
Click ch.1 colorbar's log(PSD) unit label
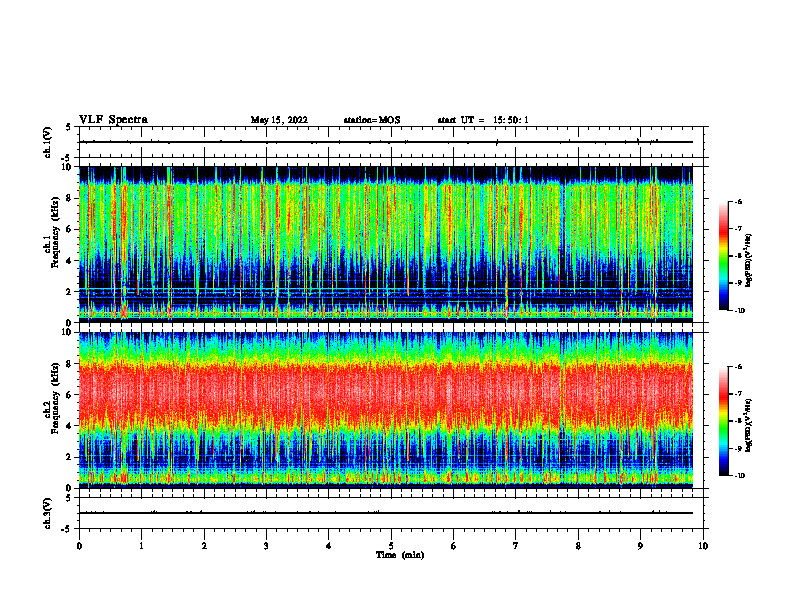(749, 261)
